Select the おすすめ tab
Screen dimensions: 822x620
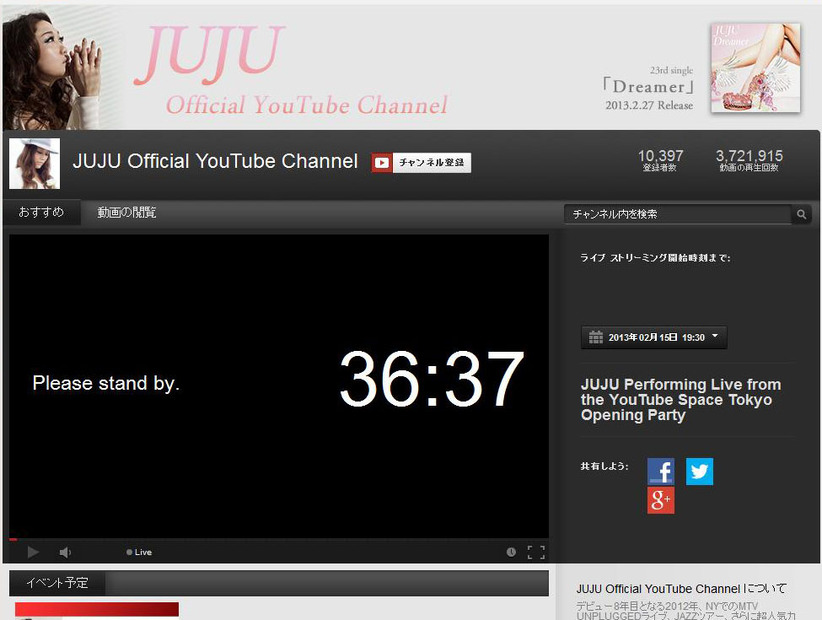pos(41,212)
